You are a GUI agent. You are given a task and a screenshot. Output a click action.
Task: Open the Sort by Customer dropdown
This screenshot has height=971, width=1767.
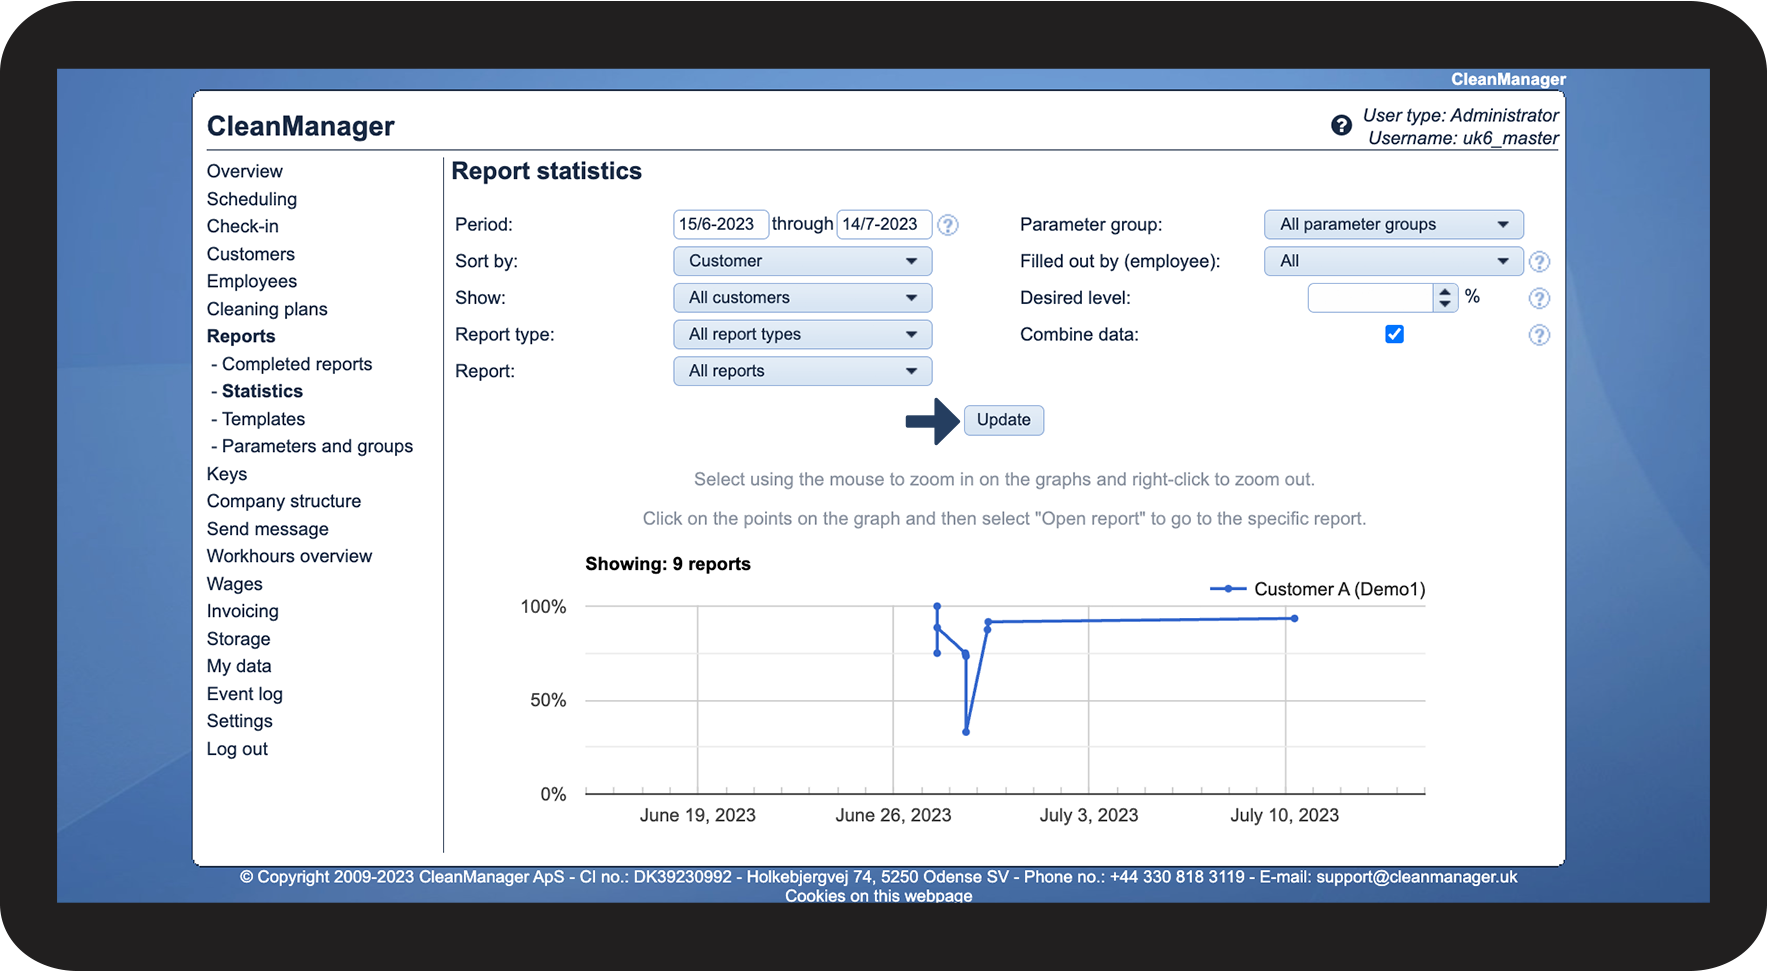(802, 261)
